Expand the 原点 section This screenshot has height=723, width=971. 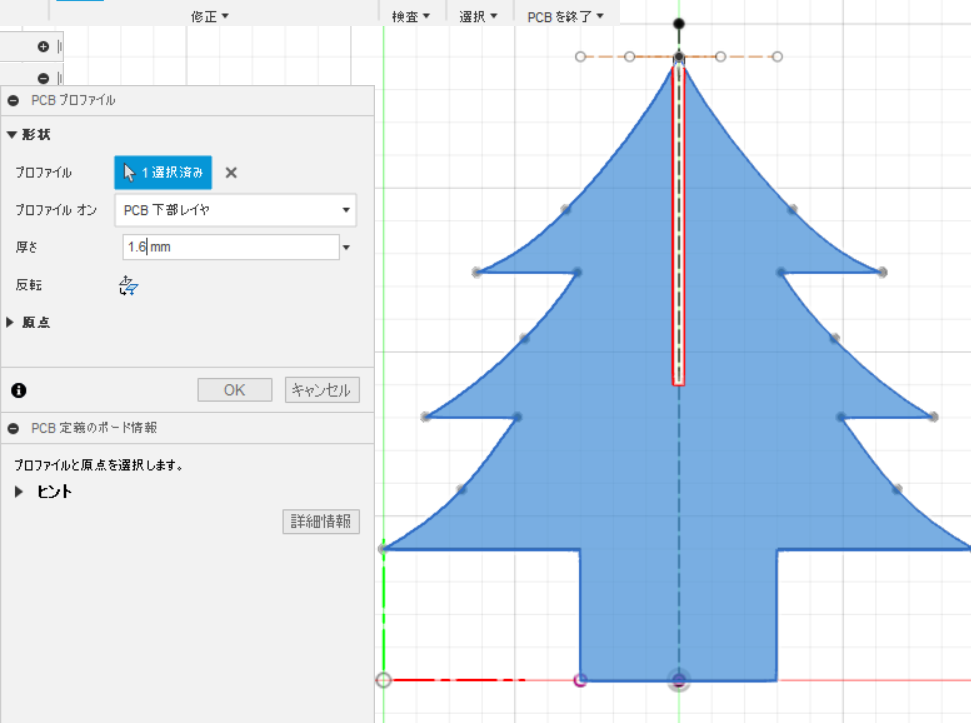point(10,323)
